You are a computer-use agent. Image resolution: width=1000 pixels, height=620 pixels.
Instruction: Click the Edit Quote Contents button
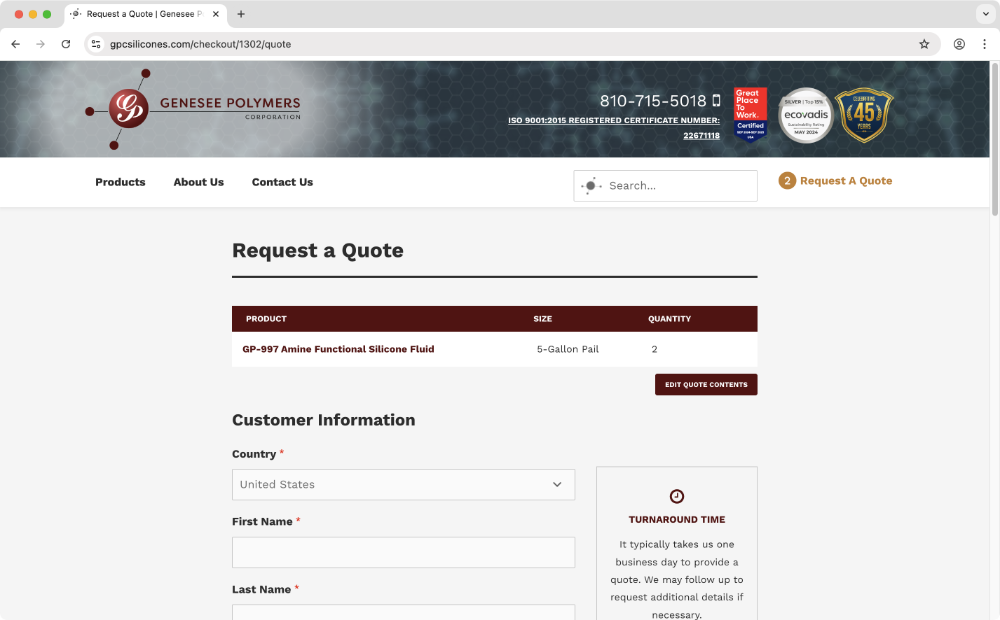tap(706, 385)
